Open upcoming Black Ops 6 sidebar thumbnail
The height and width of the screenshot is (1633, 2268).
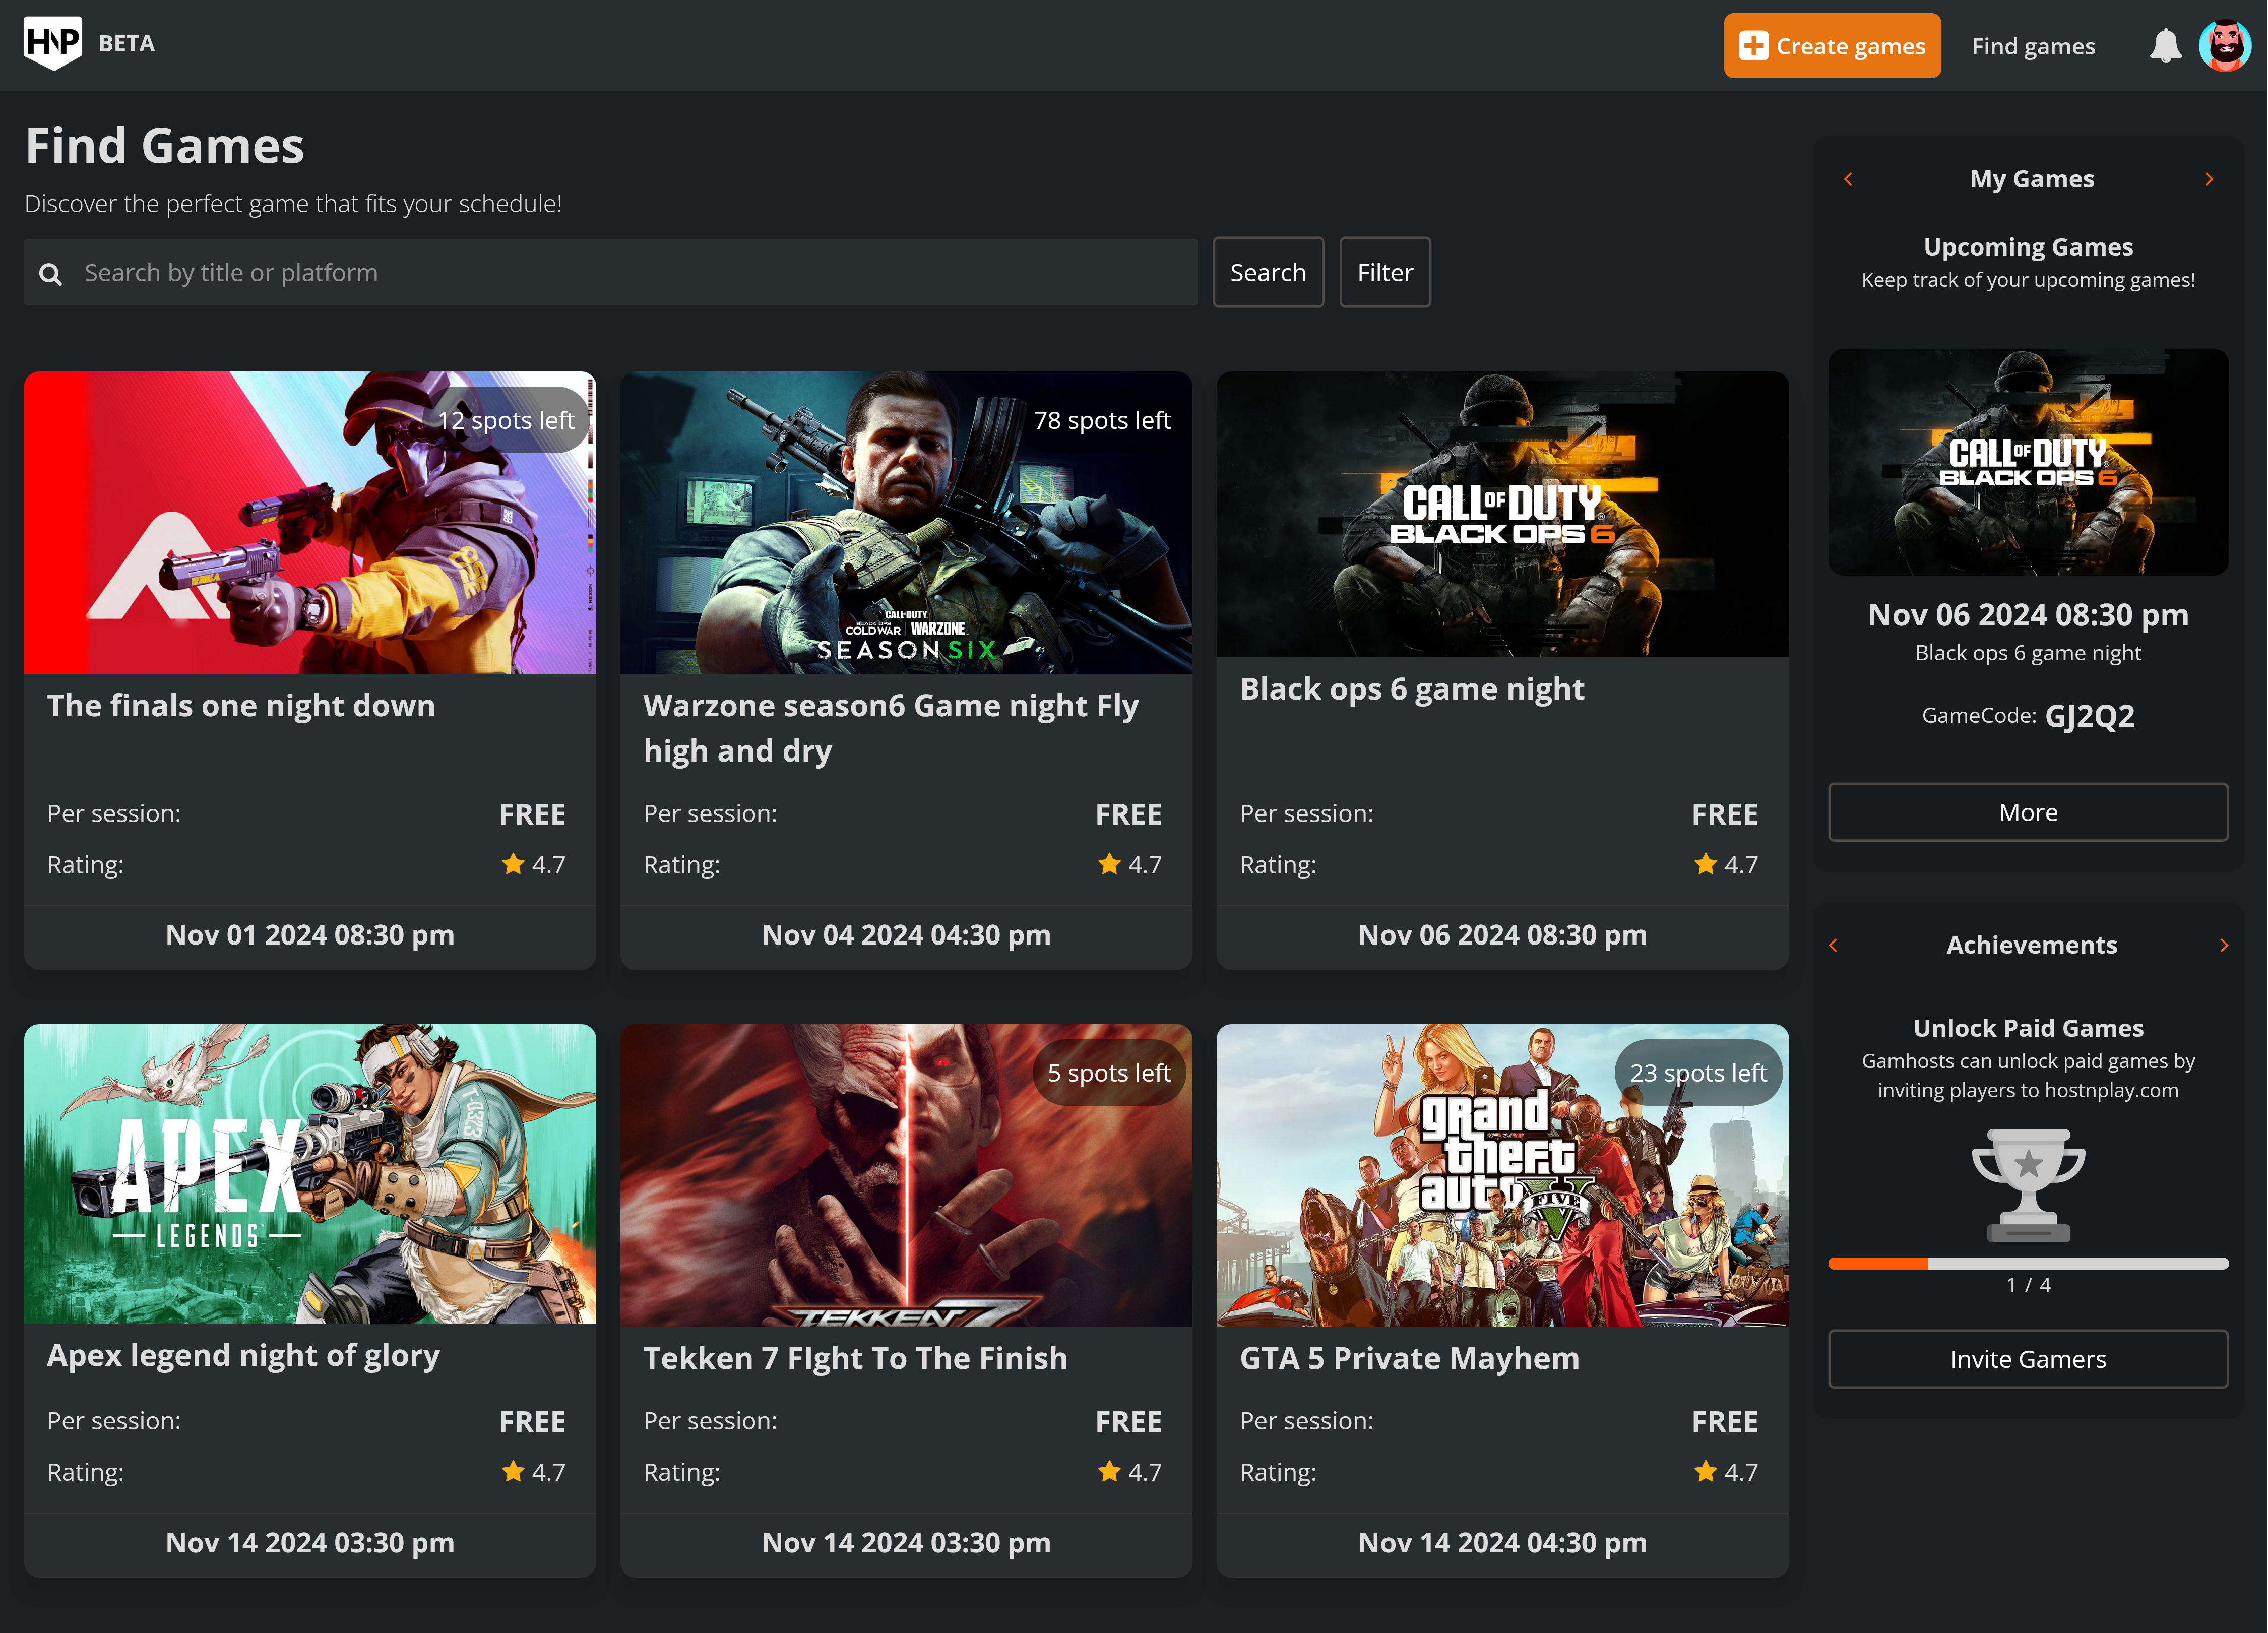point(2028,462)
